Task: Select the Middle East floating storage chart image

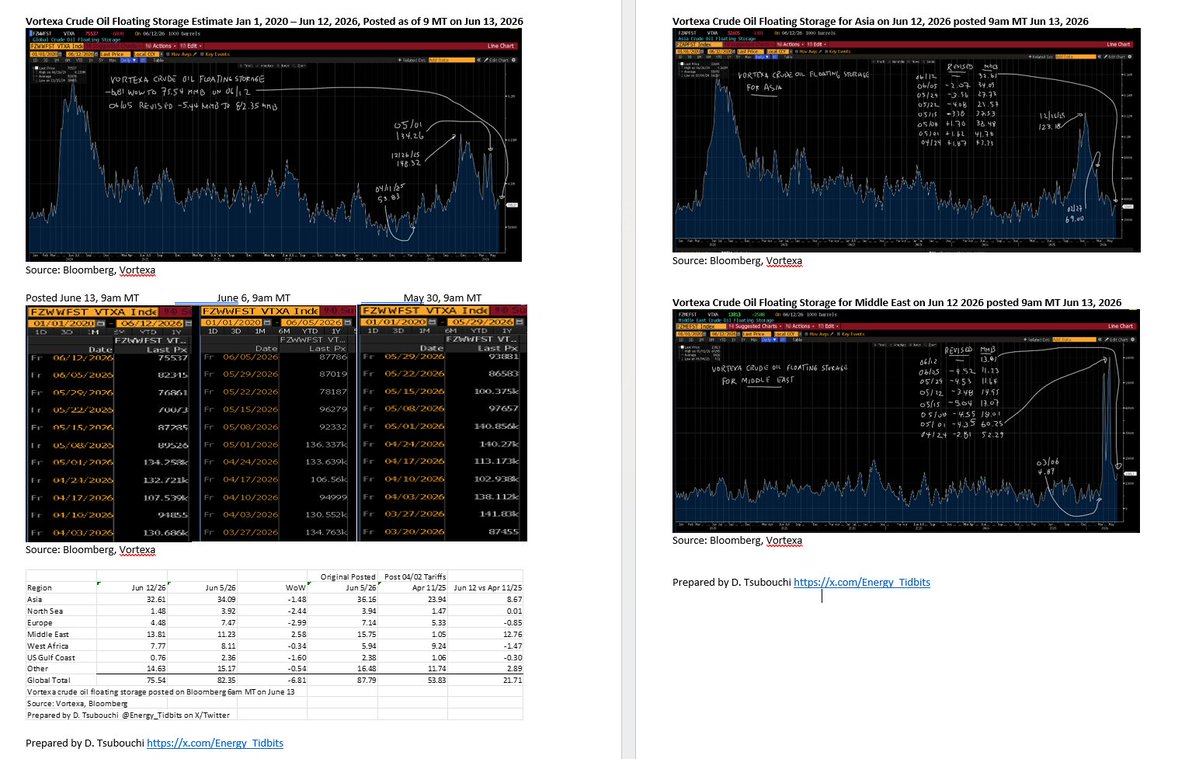Action: (x=906, y=421)
